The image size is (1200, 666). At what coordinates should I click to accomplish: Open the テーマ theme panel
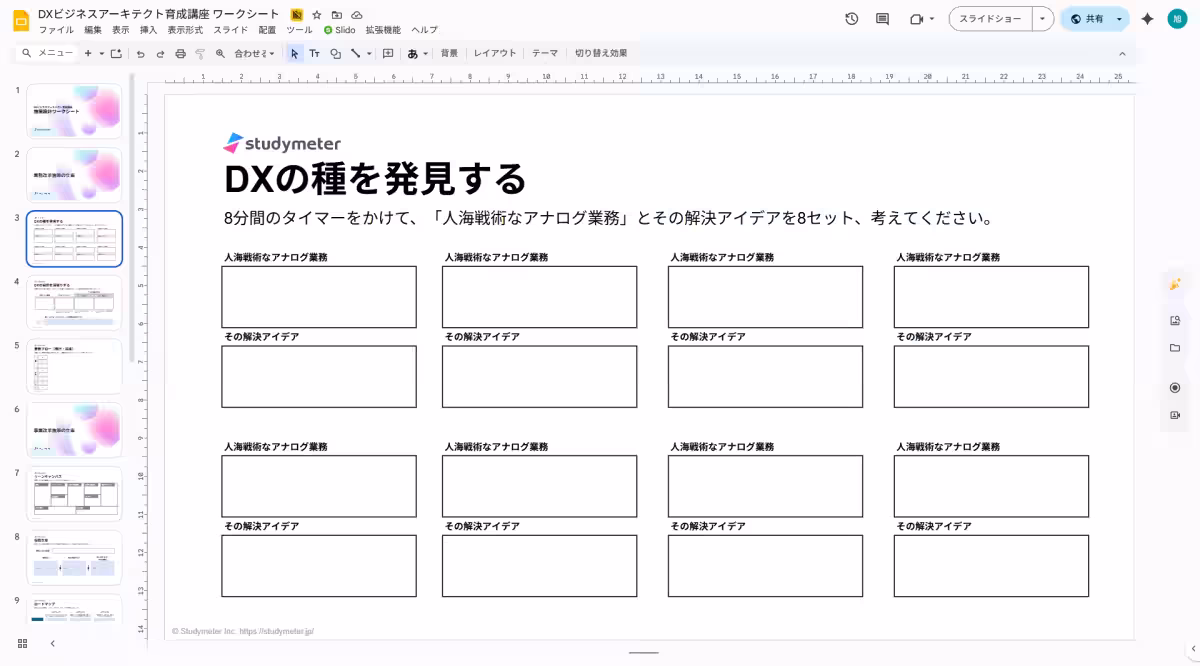[545, 53]
